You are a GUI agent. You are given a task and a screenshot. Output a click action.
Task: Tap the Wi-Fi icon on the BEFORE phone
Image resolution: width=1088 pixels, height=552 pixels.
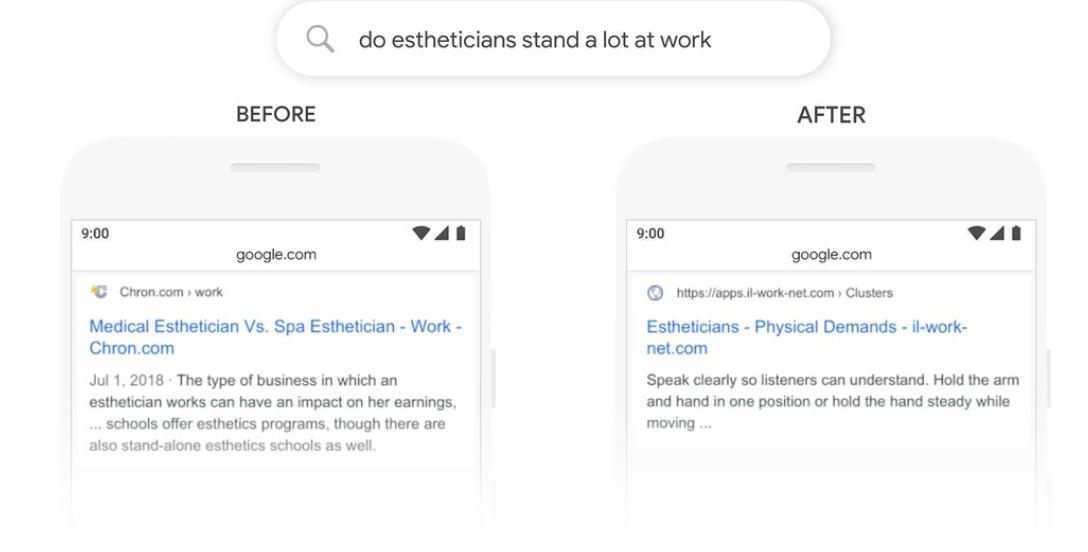pos(421,233)
